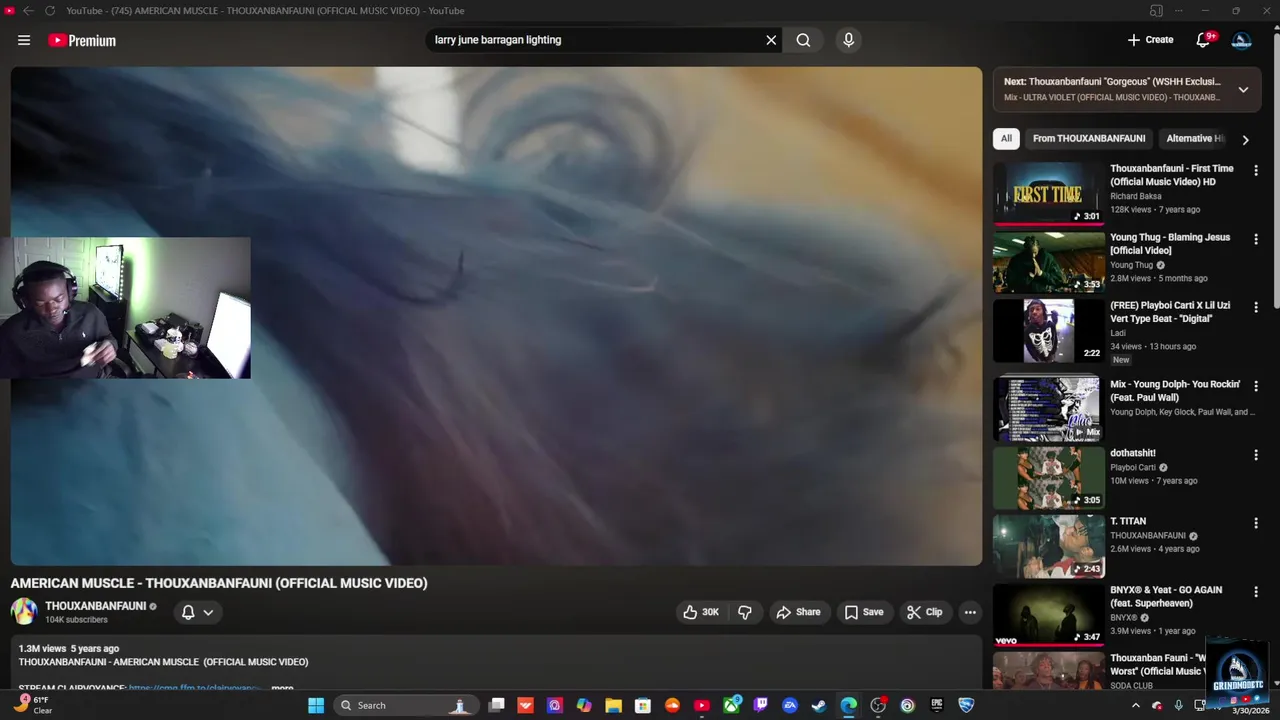The height and width of the screenshot is (720, 1280).
Task: Open Xbox app from the taskbar
Action: click(x=731, y=705)
